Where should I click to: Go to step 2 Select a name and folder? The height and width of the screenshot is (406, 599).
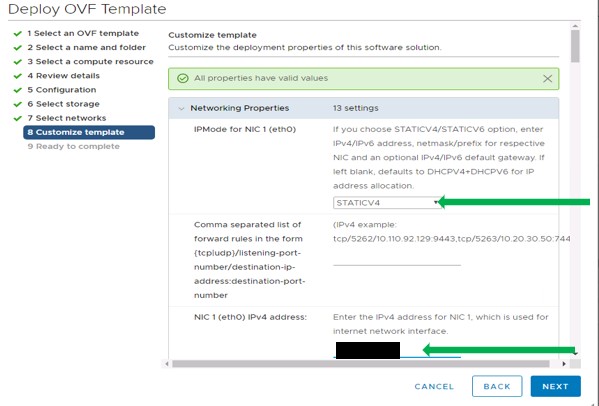pos(86,48)
